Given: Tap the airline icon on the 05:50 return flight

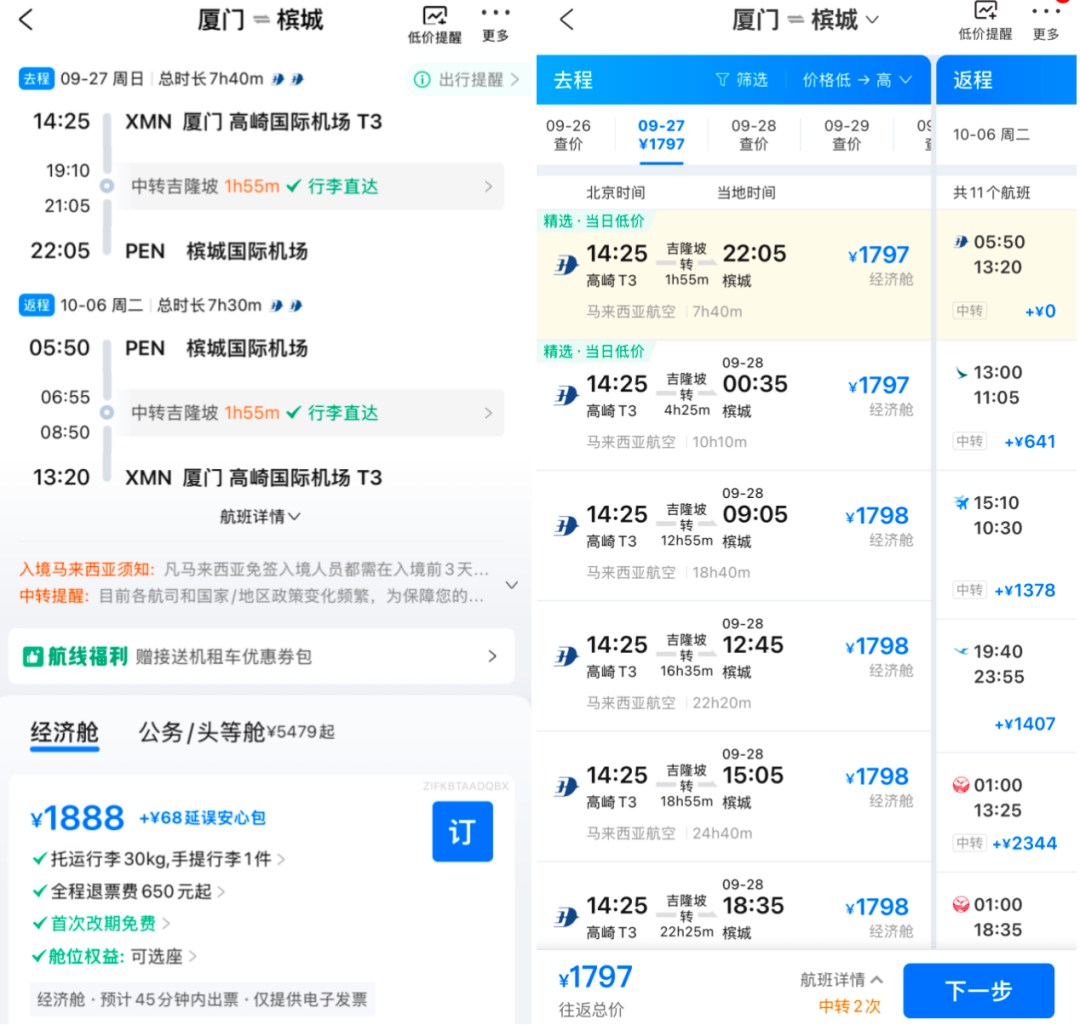Looking at the screenshot, I should coord(962,243).
